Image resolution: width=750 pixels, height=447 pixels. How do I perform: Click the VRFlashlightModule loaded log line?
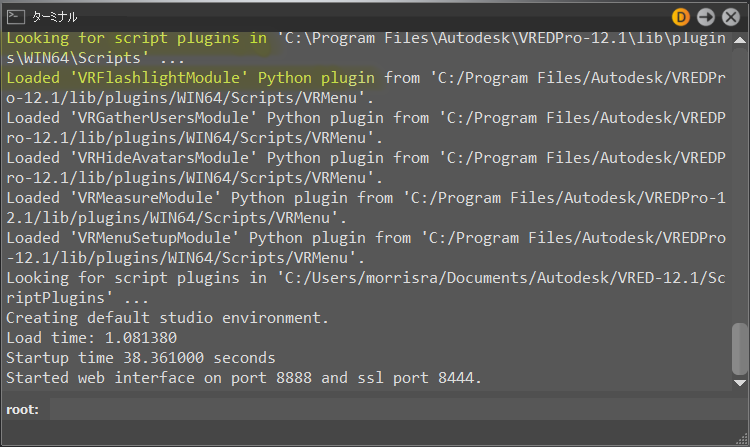tap(366, 87)
